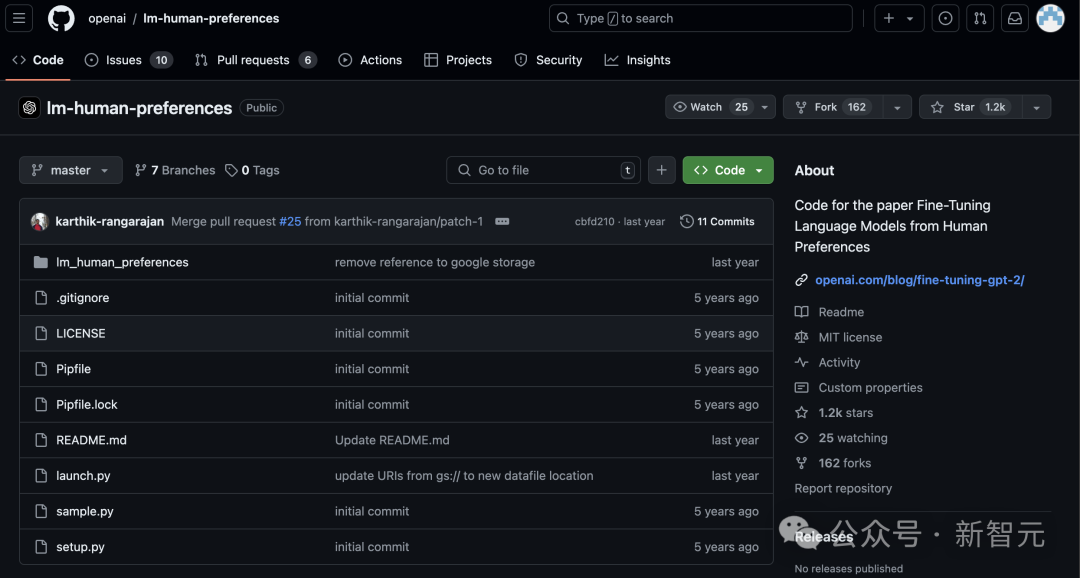The width and height of the screenshot is (1080, 578).
Task: View the 11 Commits history
Action: (x=717, y=221)
